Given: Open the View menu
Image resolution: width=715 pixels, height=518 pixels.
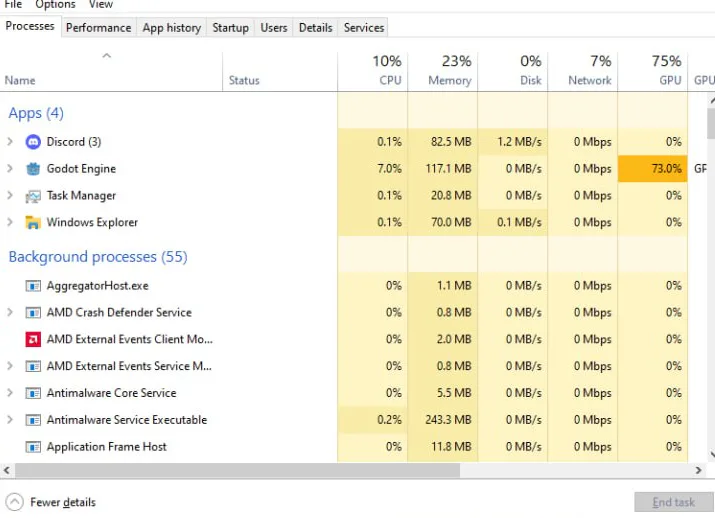Looking at the screenshot, I should [100, 5].
